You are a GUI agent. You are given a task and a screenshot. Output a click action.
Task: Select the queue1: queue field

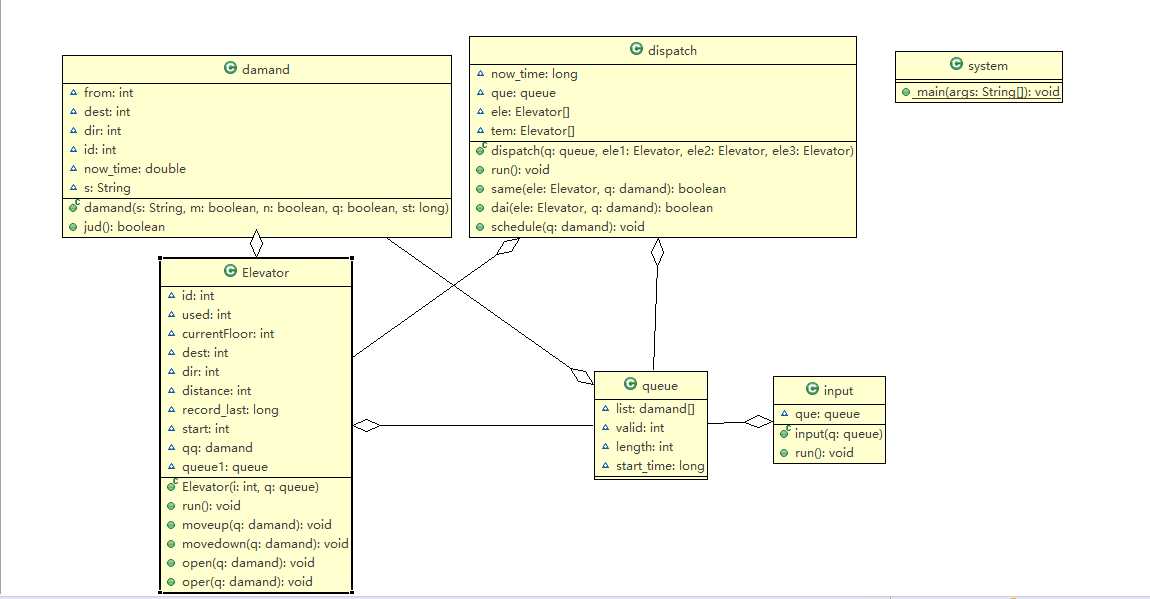[224, 467]
